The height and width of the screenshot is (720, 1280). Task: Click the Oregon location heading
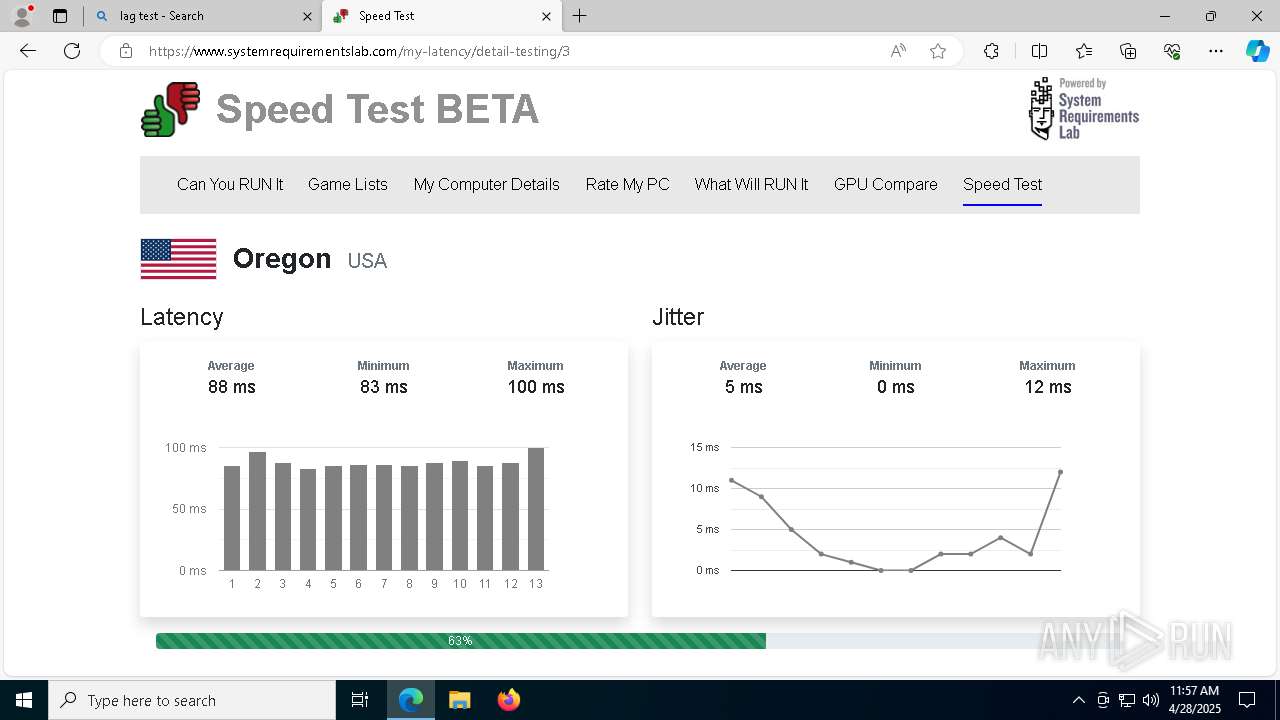coord(282,259)
